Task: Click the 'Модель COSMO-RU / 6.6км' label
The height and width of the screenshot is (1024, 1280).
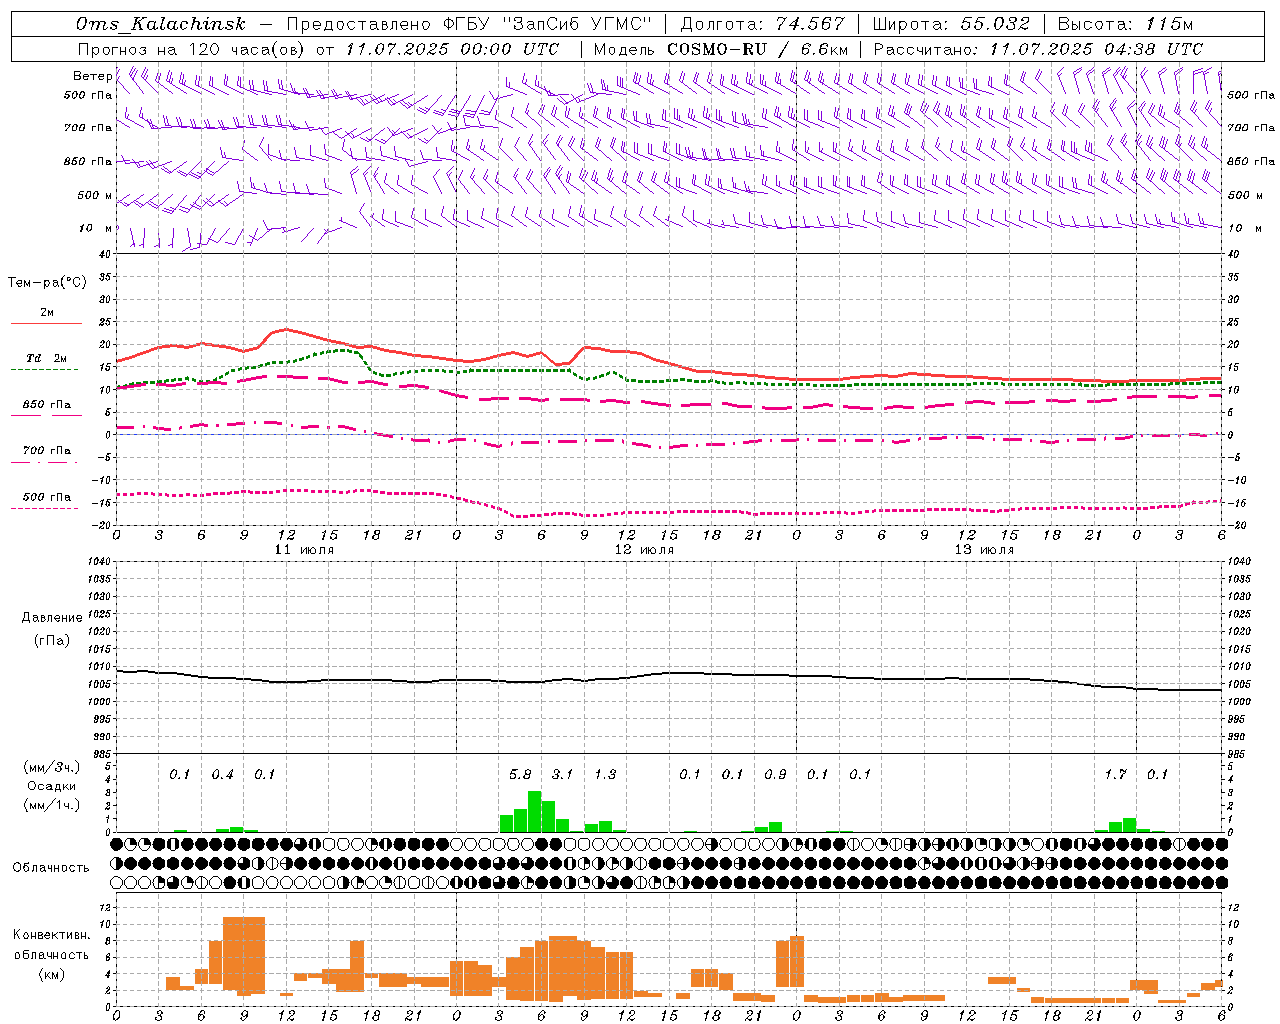Action: point(721,49)
